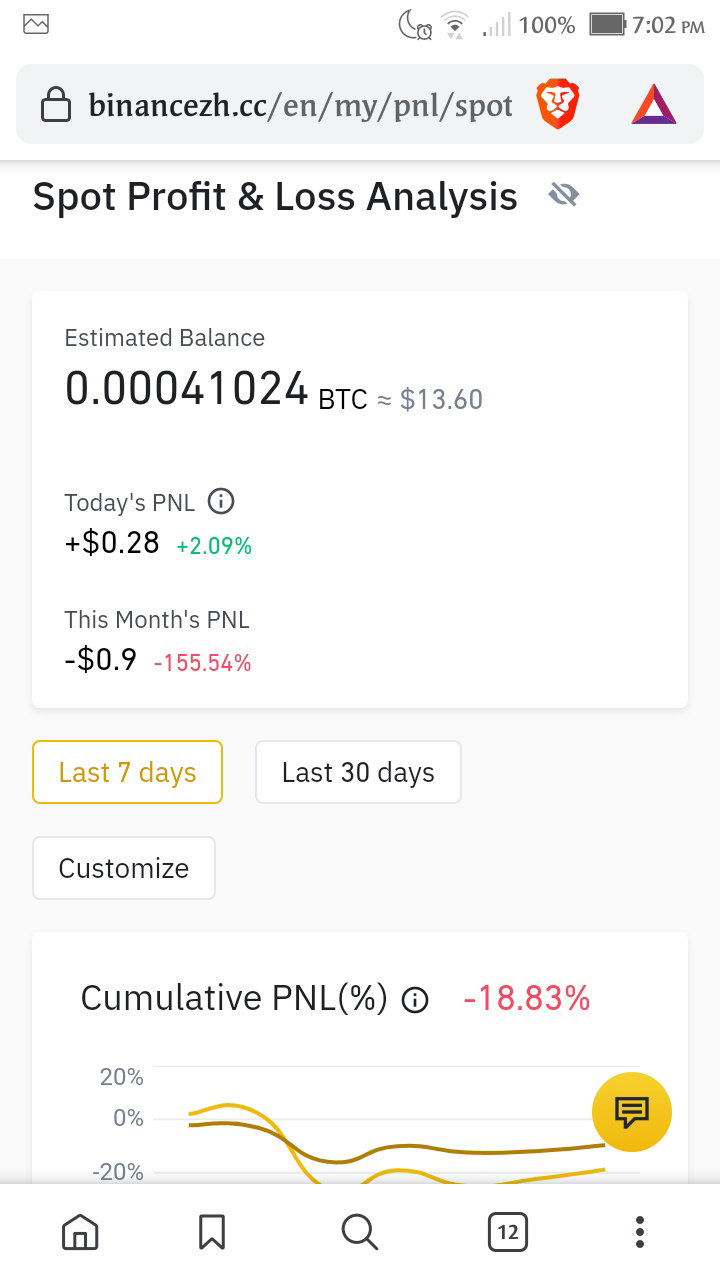Open Today's PNL info icon
Image resolution: width=720 pixels, height=1280 pixels.
coord(221,501)
